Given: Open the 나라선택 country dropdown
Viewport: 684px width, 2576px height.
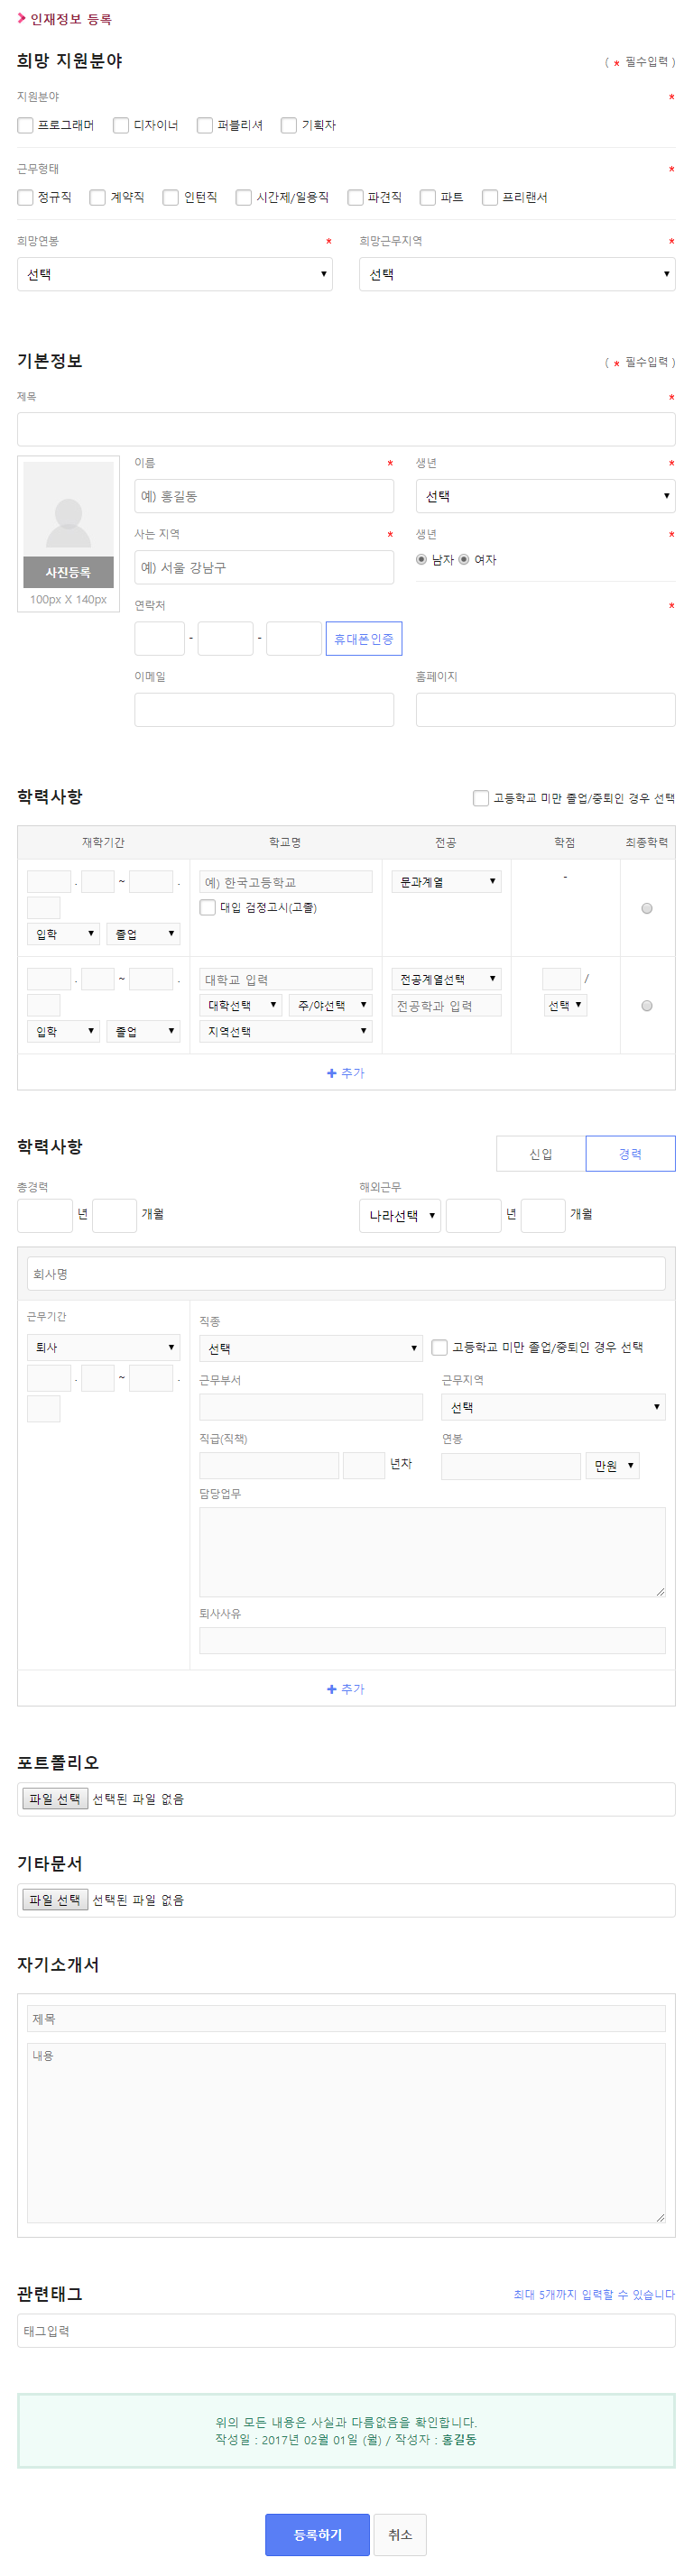Looking at the screenshot, I should 400,1215.
